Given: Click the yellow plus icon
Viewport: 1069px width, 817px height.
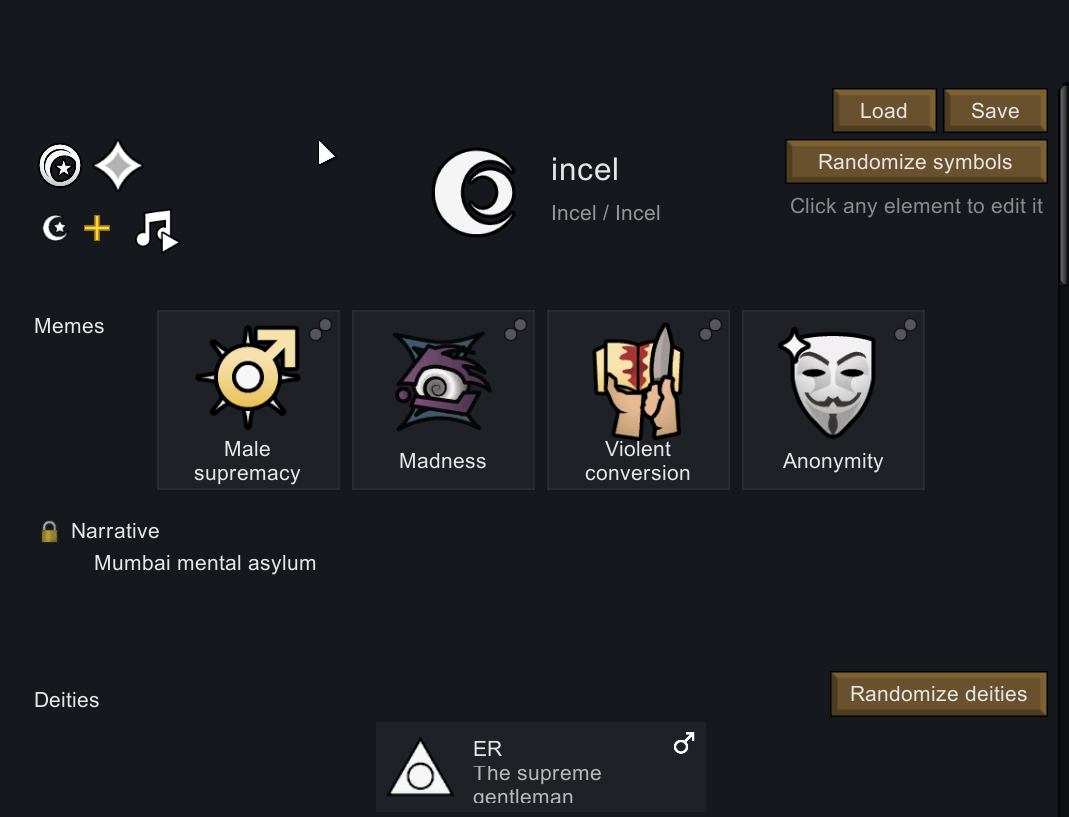Looking at the screenshot, I should click(97, 229).
